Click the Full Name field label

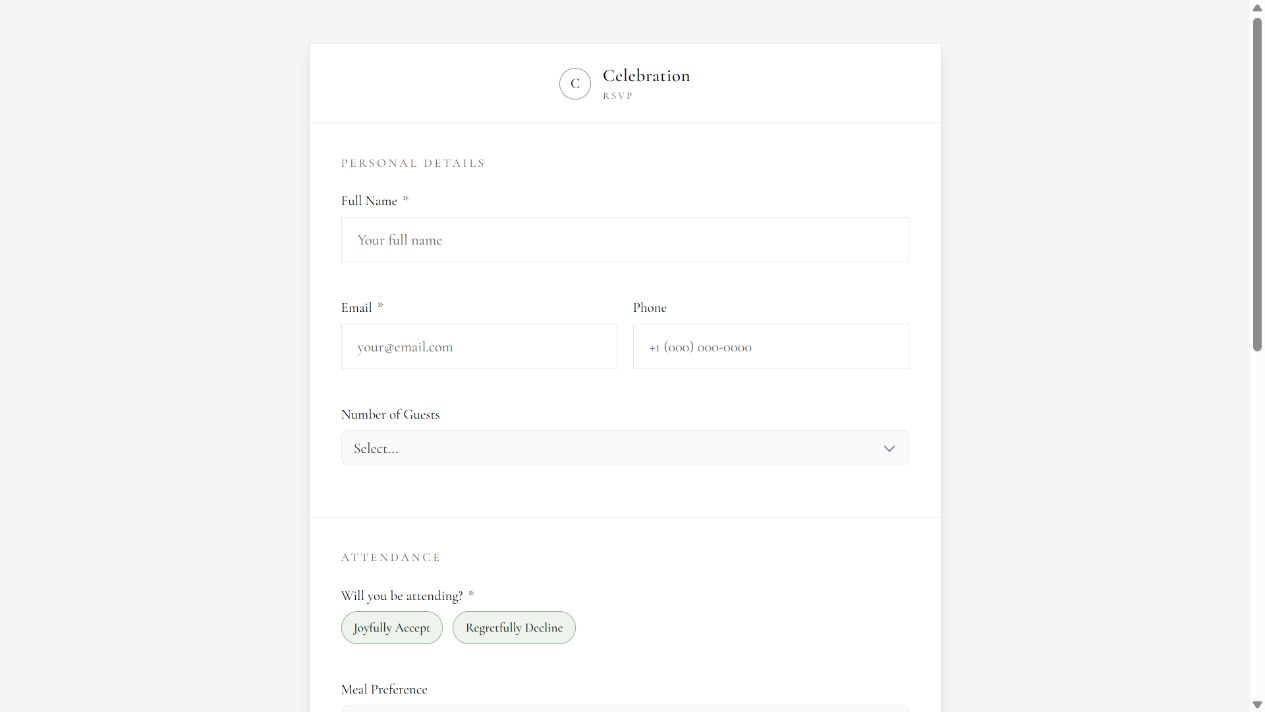pos(375,201)
